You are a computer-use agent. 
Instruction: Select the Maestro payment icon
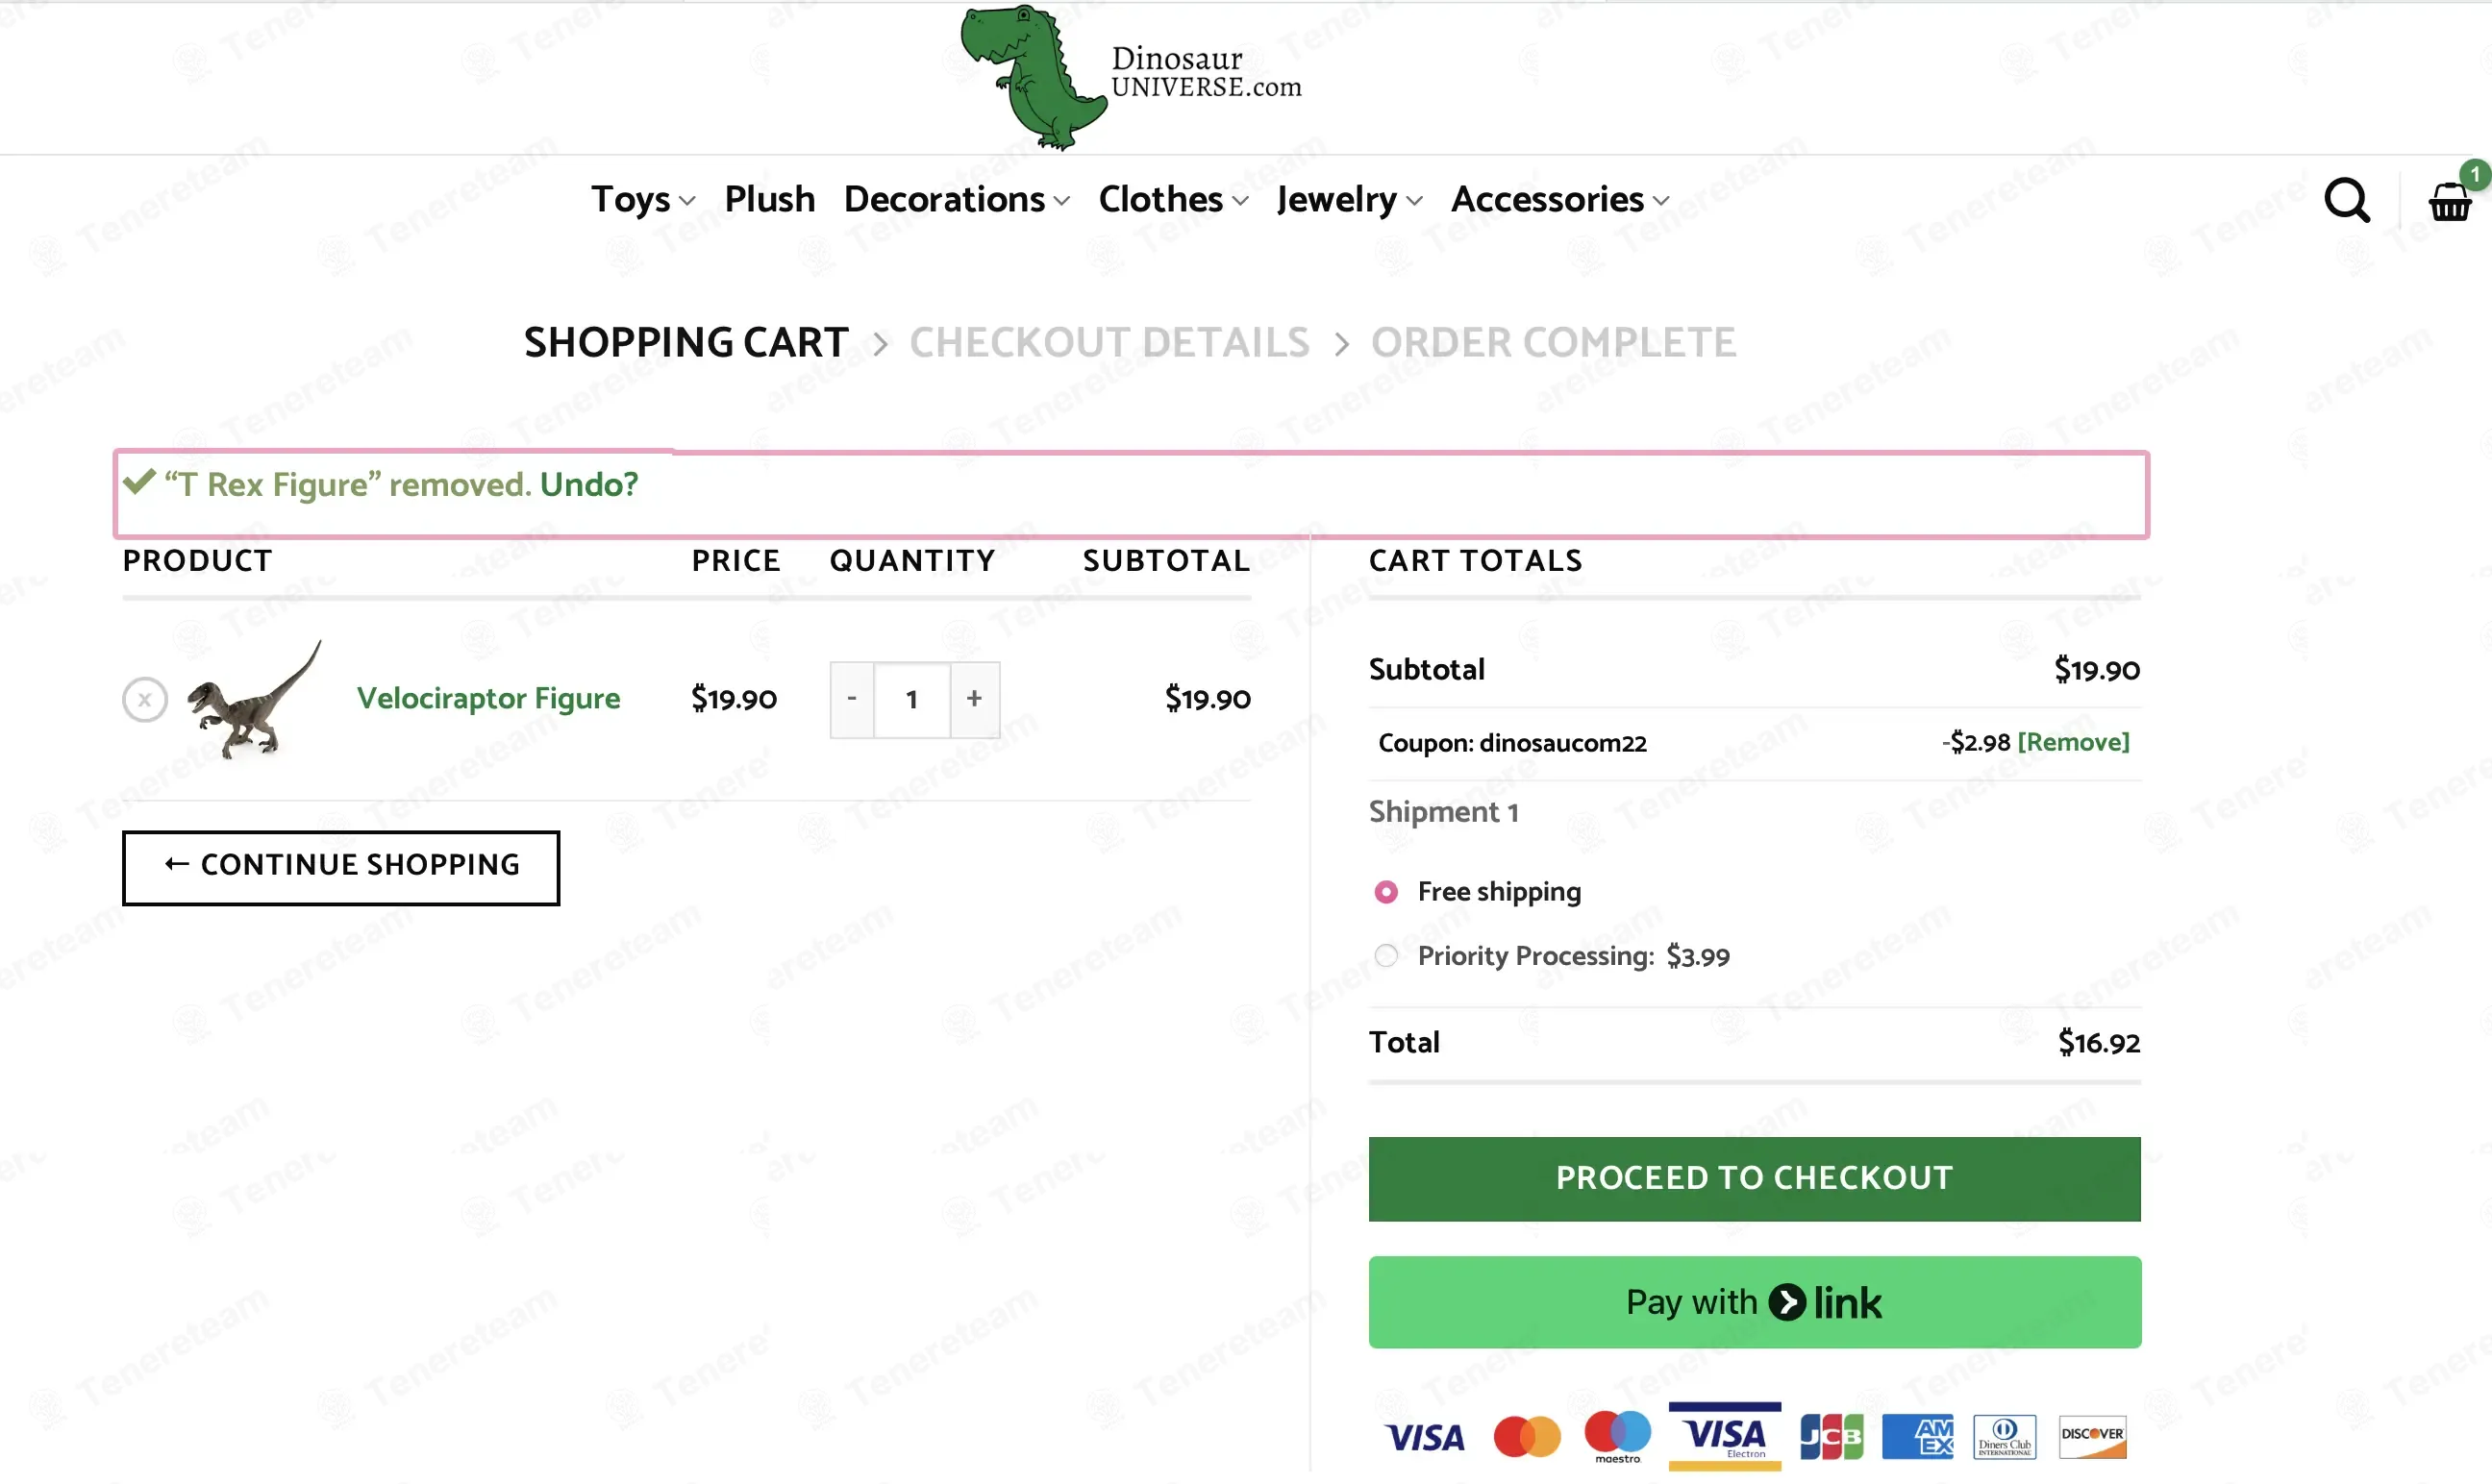pyautogui.click(x=1617, y=1437)
